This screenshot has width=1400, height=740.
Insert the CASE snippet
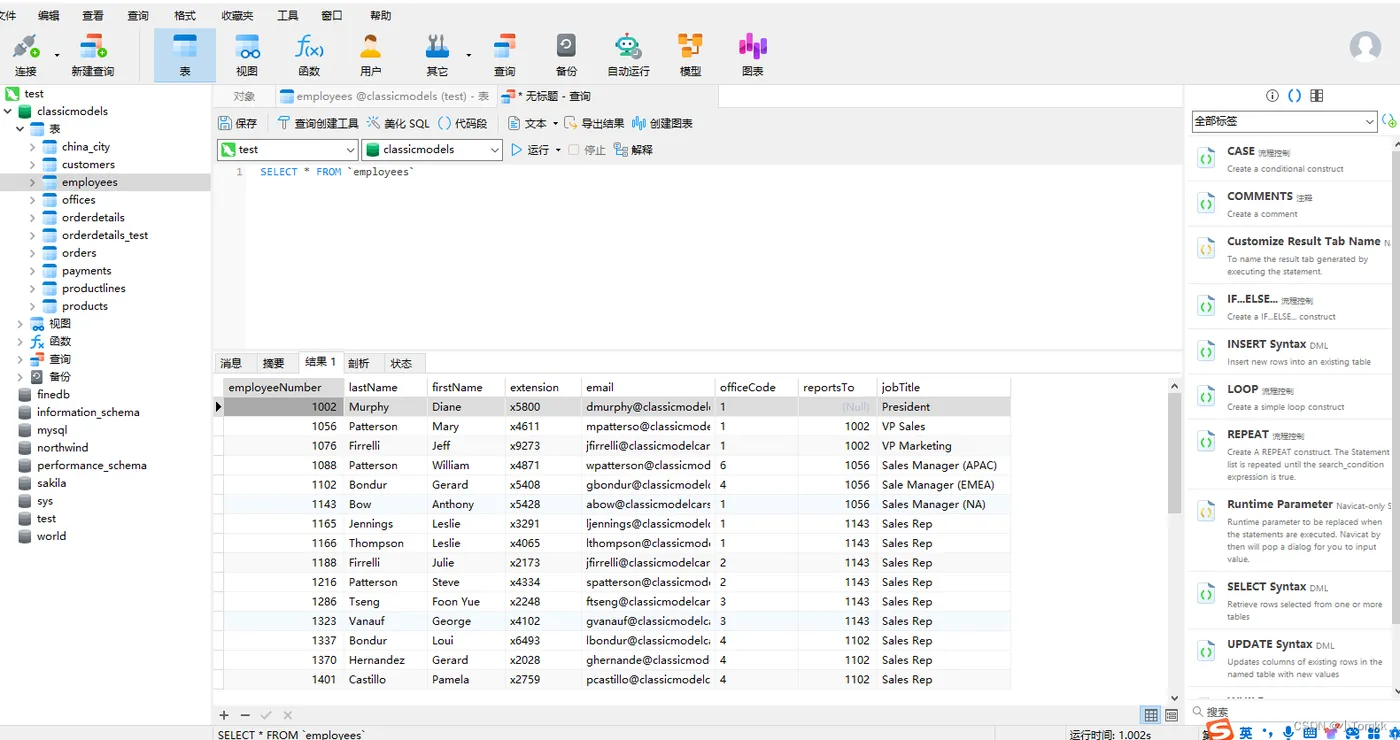(1290, 159)
